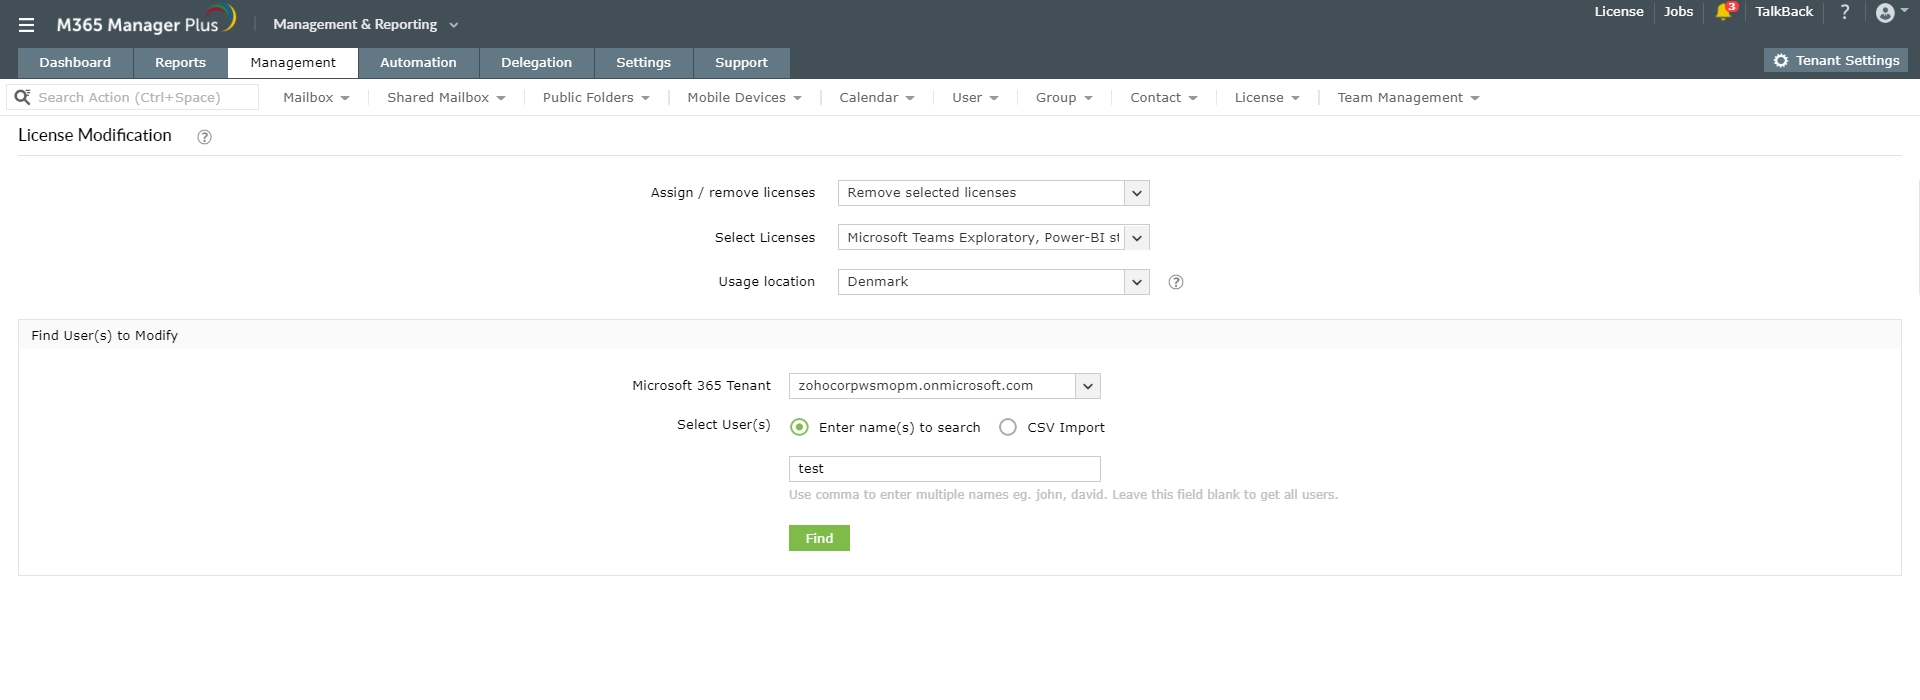Image resolution: width=1920 pixels, height=700 pixels.
Task: Open the Assign / remove licenses dropdown
Action: pyautogui.click(x=993, y=193)
